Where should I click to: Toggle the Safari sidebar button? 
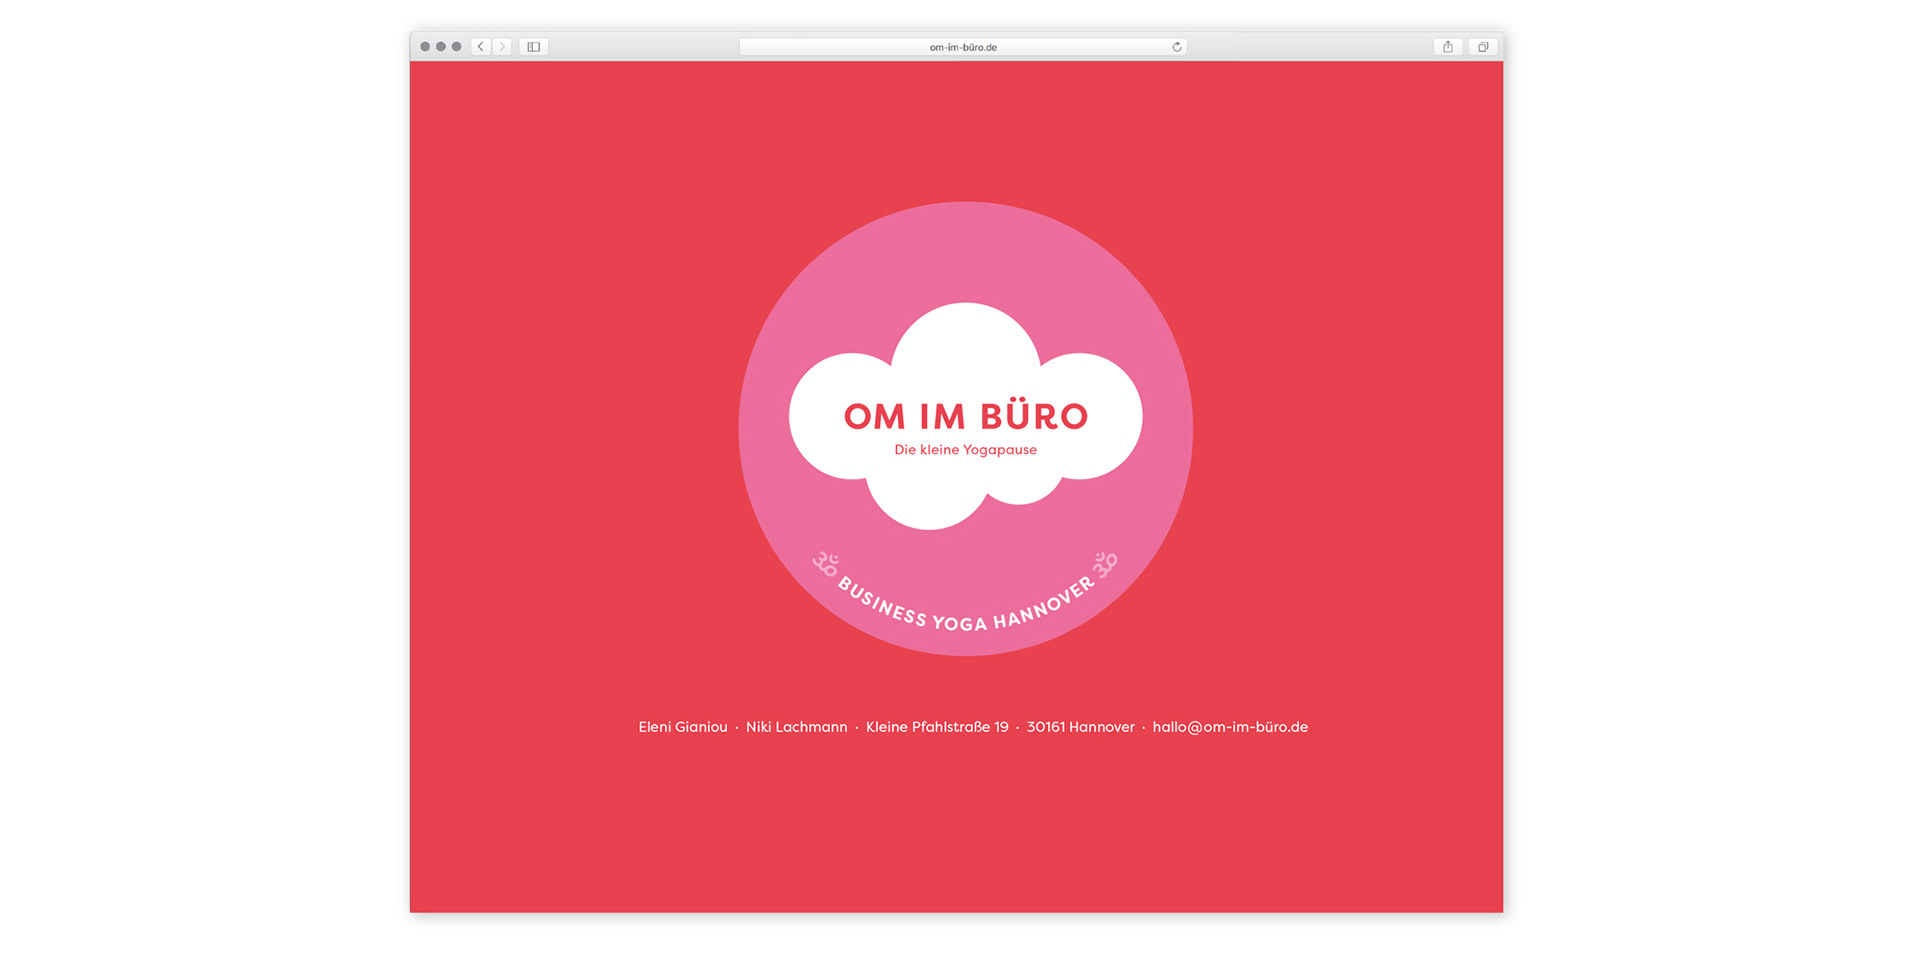click(x=534, y=47)
